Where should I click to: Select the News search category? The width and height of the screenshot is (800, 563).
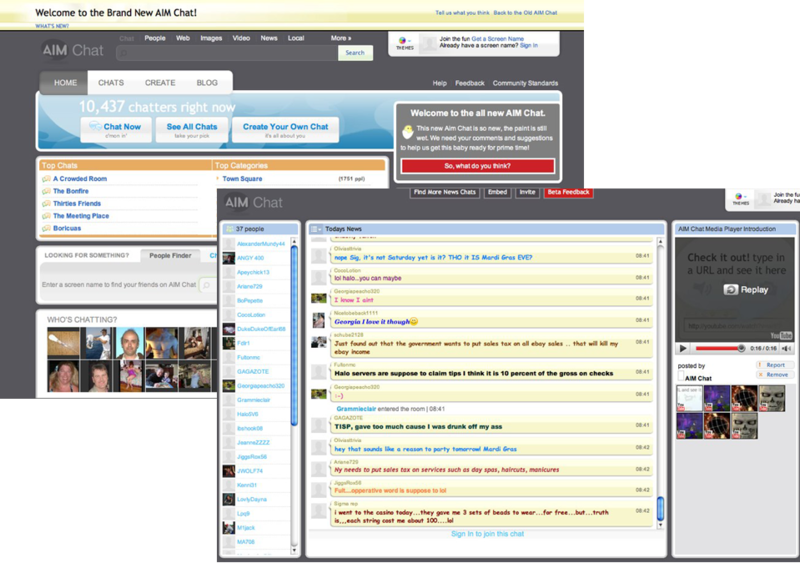pos(269,38)
